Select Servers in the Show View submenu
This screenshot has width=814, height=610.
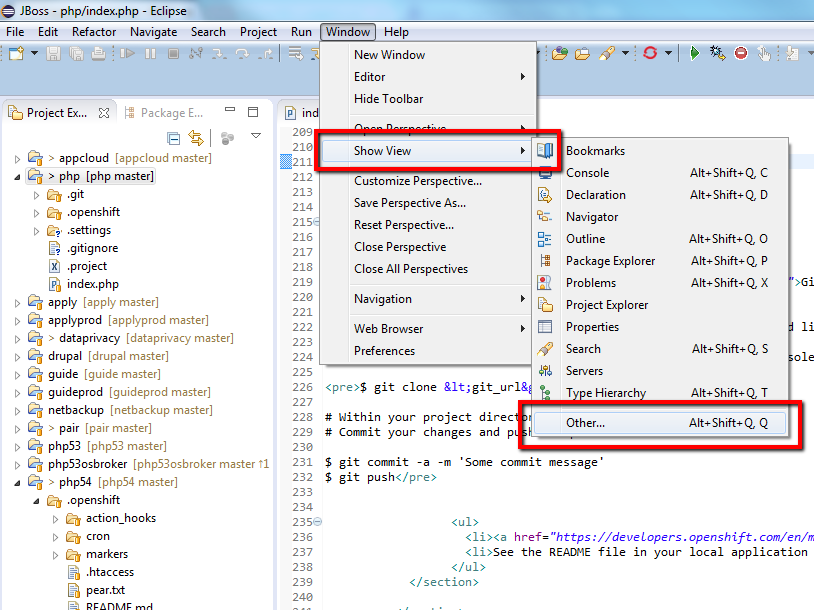584,371
